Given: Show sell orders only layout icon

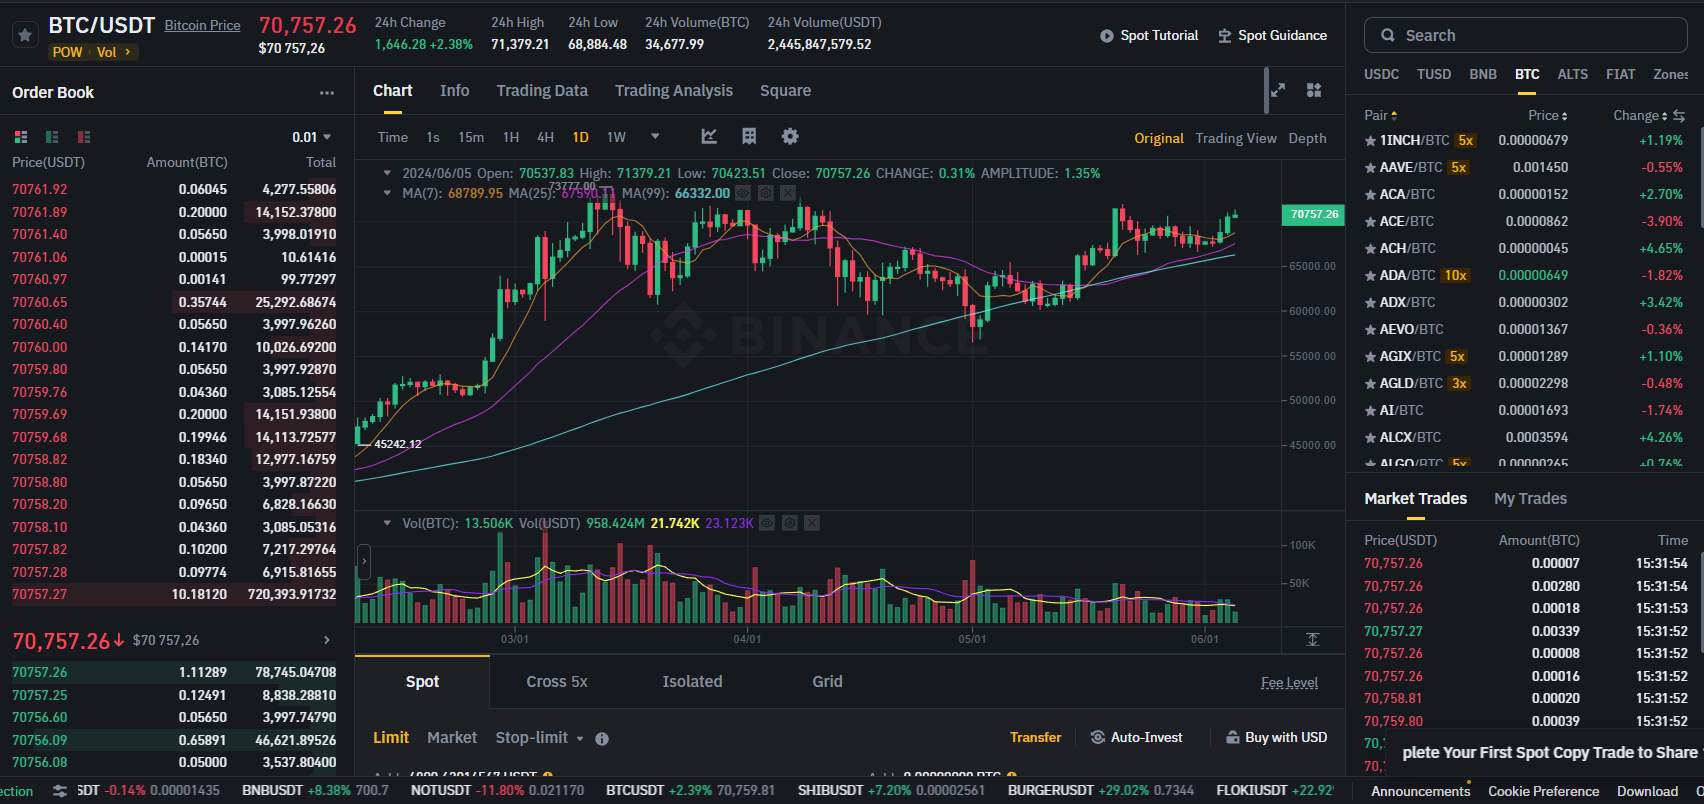Looking at the screenshot, I should pyautogui.click(x=84, y=137).
